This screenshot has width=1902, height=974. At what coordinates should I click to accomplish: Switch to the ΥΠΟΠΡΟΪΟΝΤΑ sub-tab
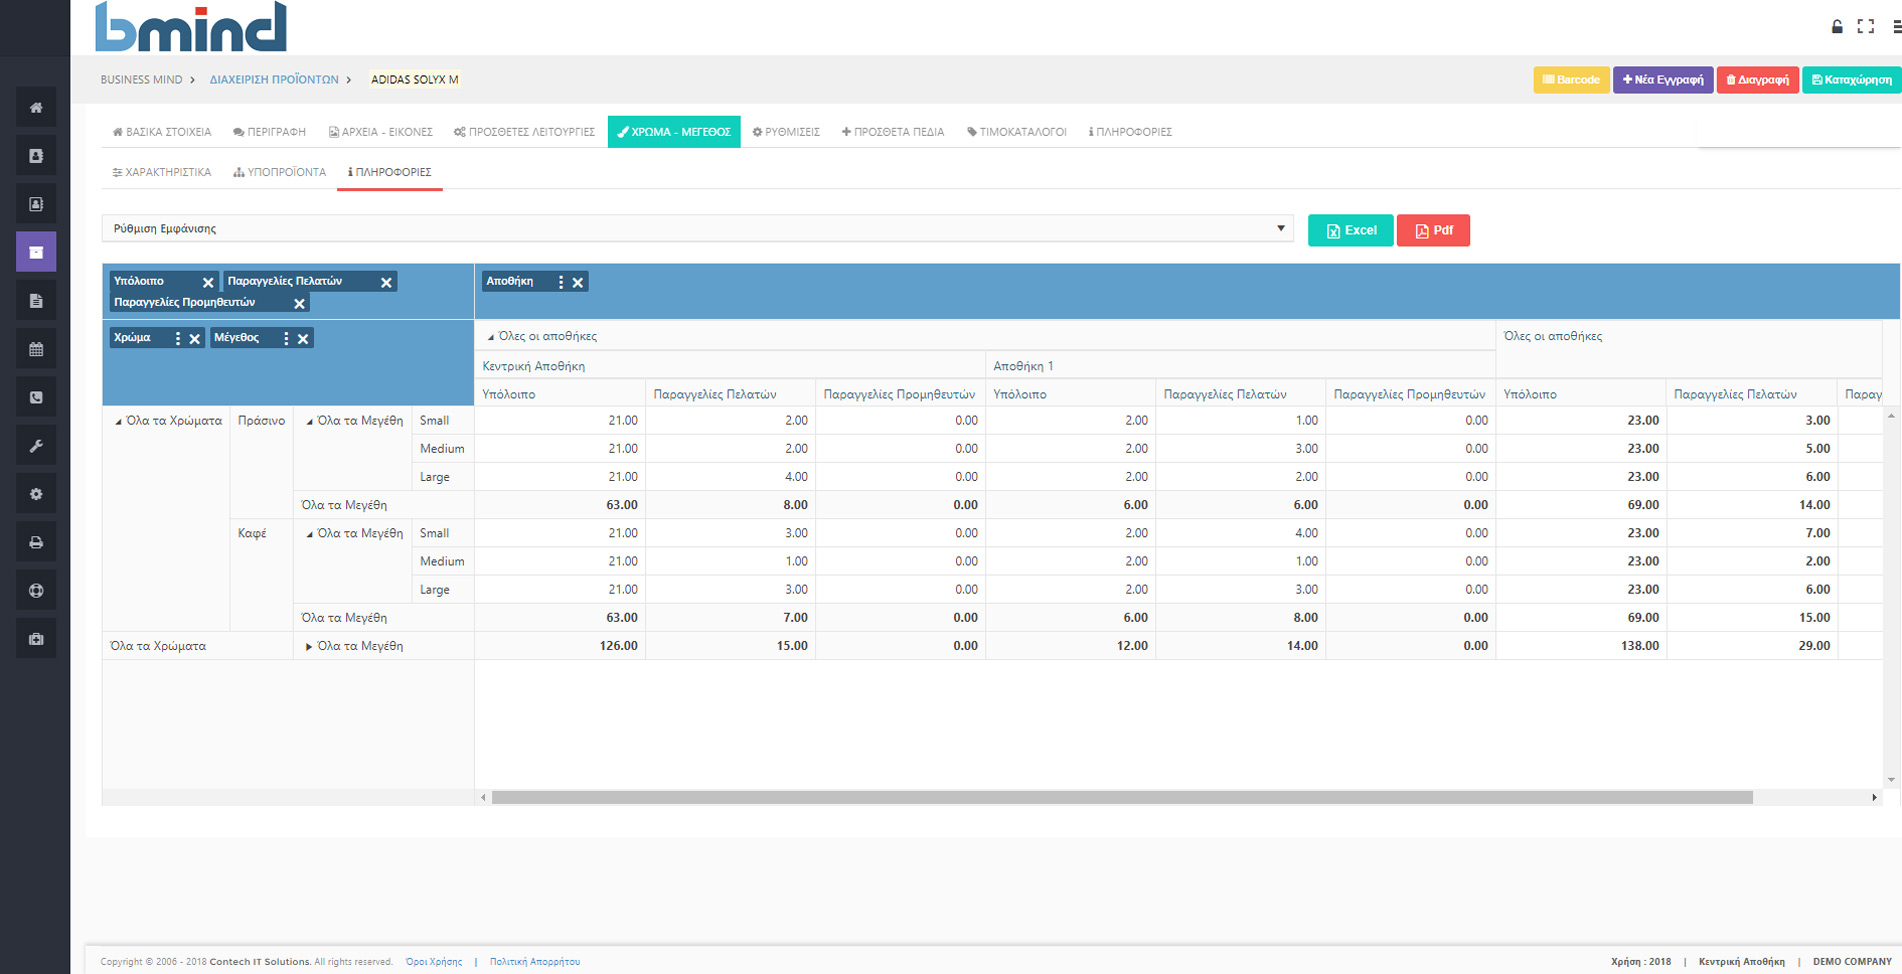(280, 172)
